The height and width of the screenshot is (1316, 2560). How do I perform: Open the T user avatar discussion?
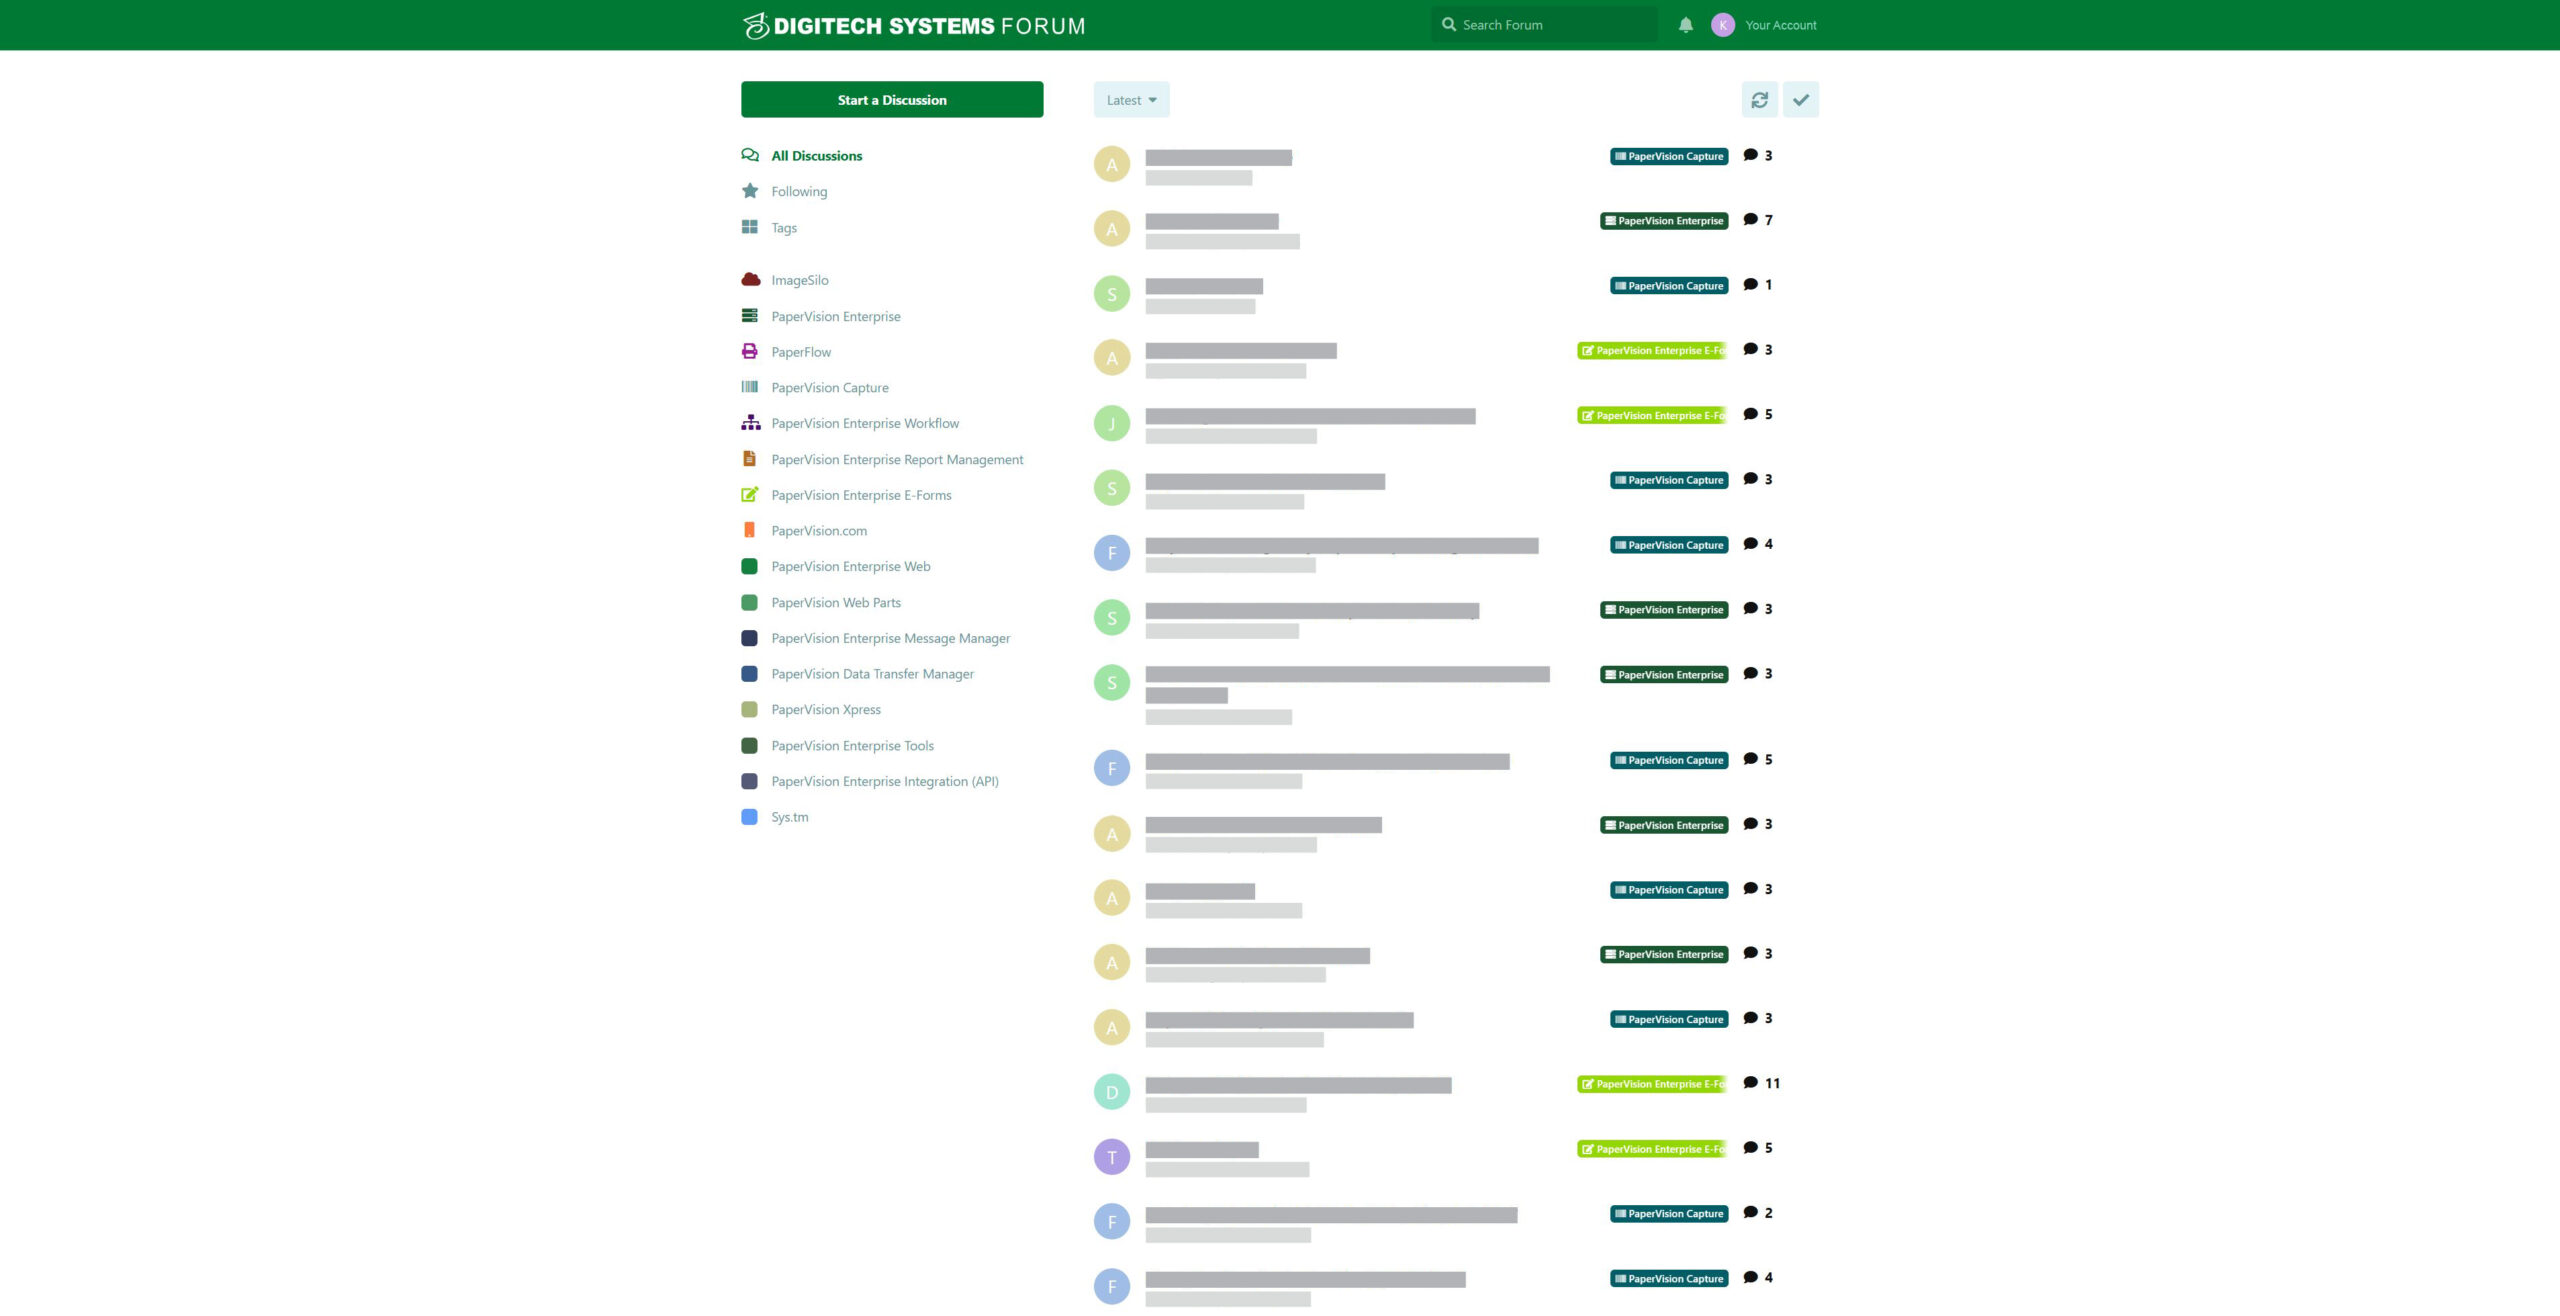click(x=1112, y=1157)
